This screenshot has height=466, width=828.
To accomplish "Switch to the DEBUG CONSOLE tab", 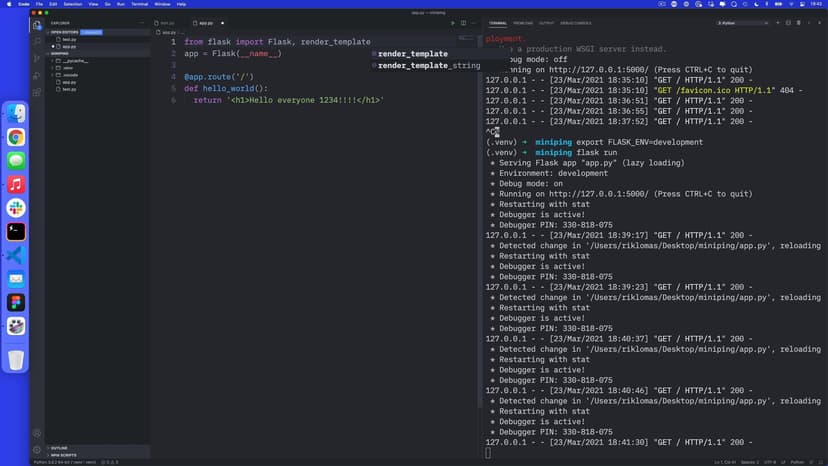I will pos(574,22).
